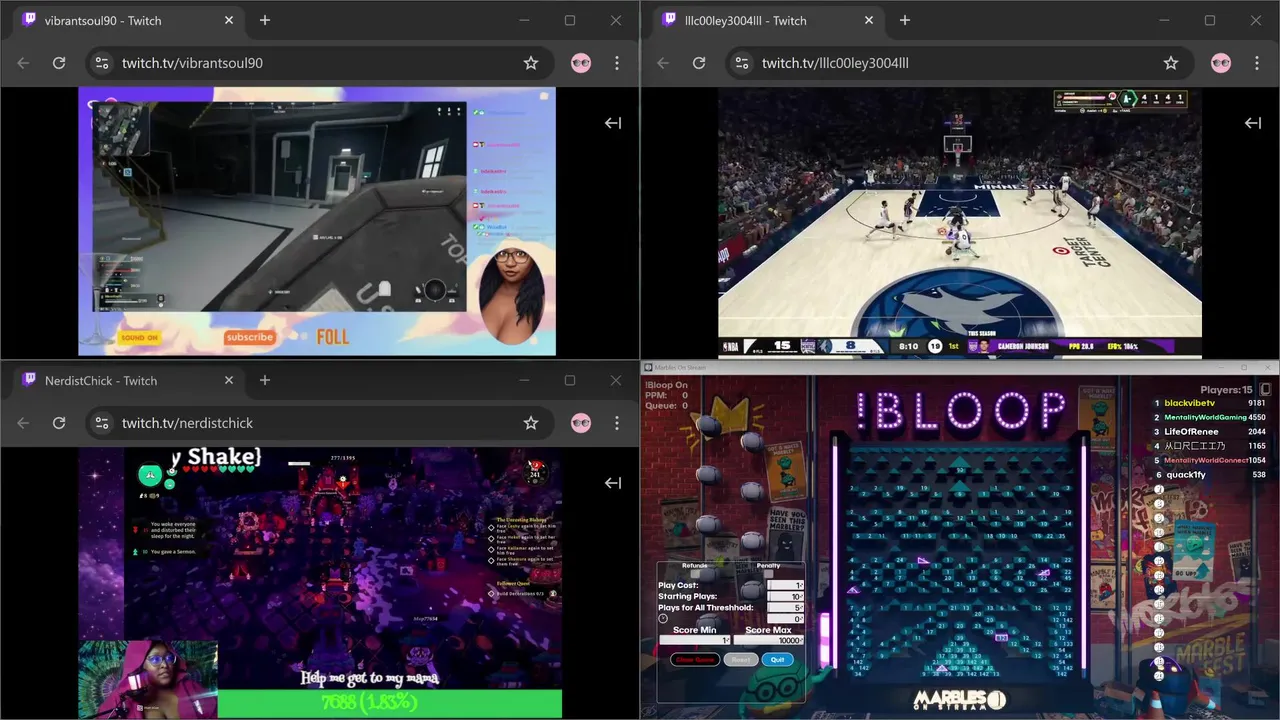
Task: Reload the vibrantsoul90 Twitch page
Action: [59, 63]
